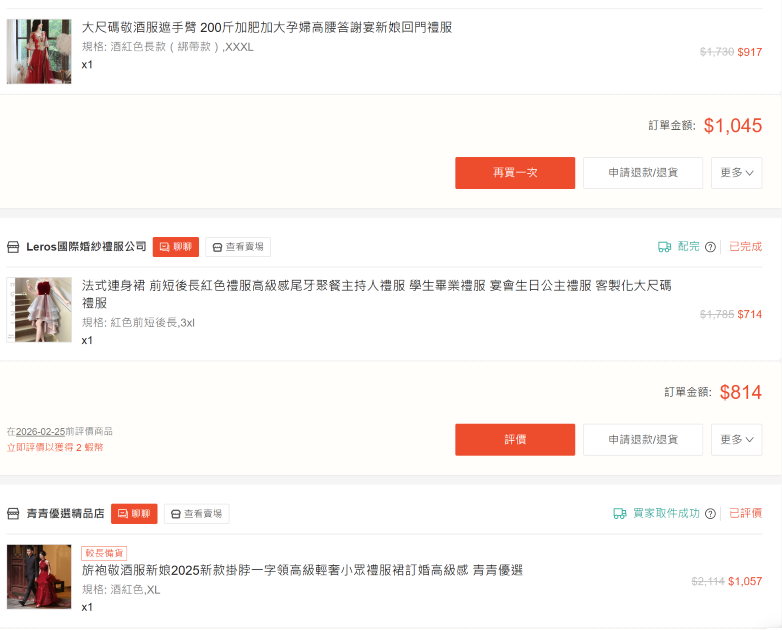The image size is (782, 630).
Task: Open 法式連身裙 product title
Action: pos(377,294)
